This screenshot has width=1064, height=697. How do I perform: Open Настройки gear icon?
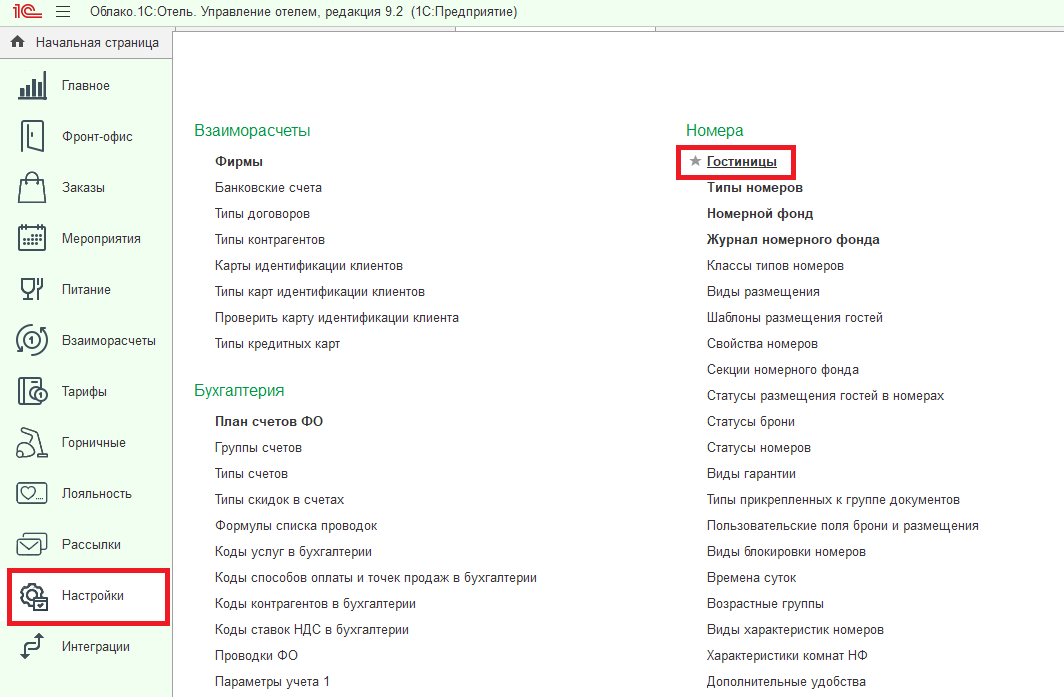33,596
